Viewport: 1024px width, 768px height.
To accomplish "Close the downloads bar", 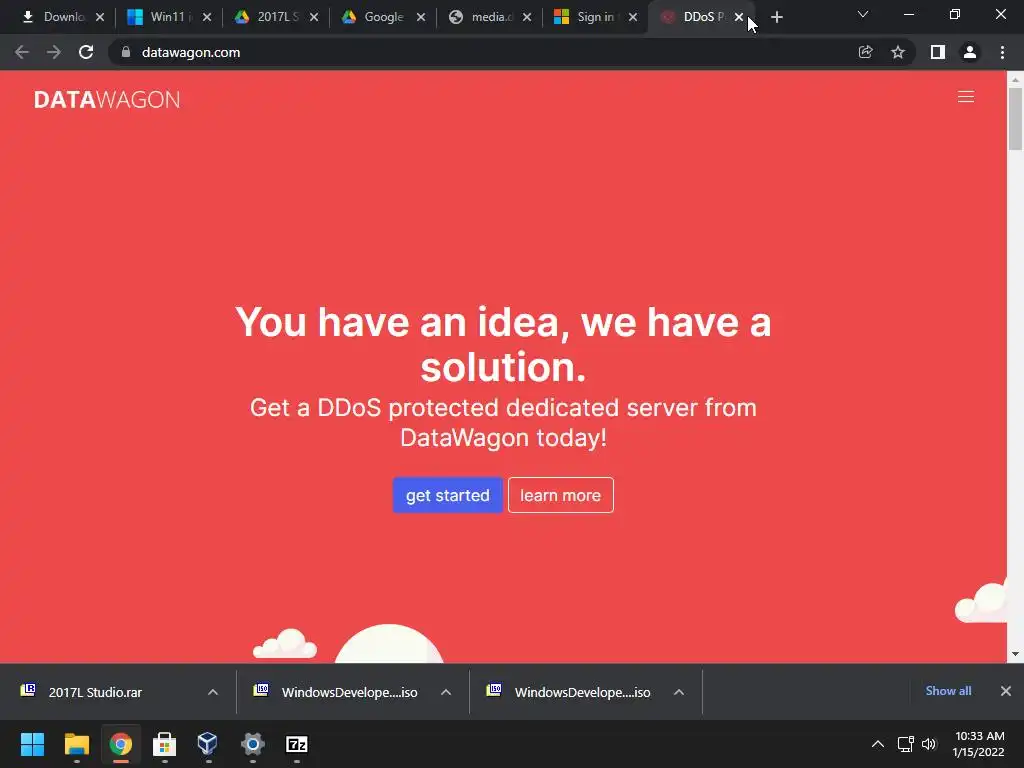I will pos(1006,691).
